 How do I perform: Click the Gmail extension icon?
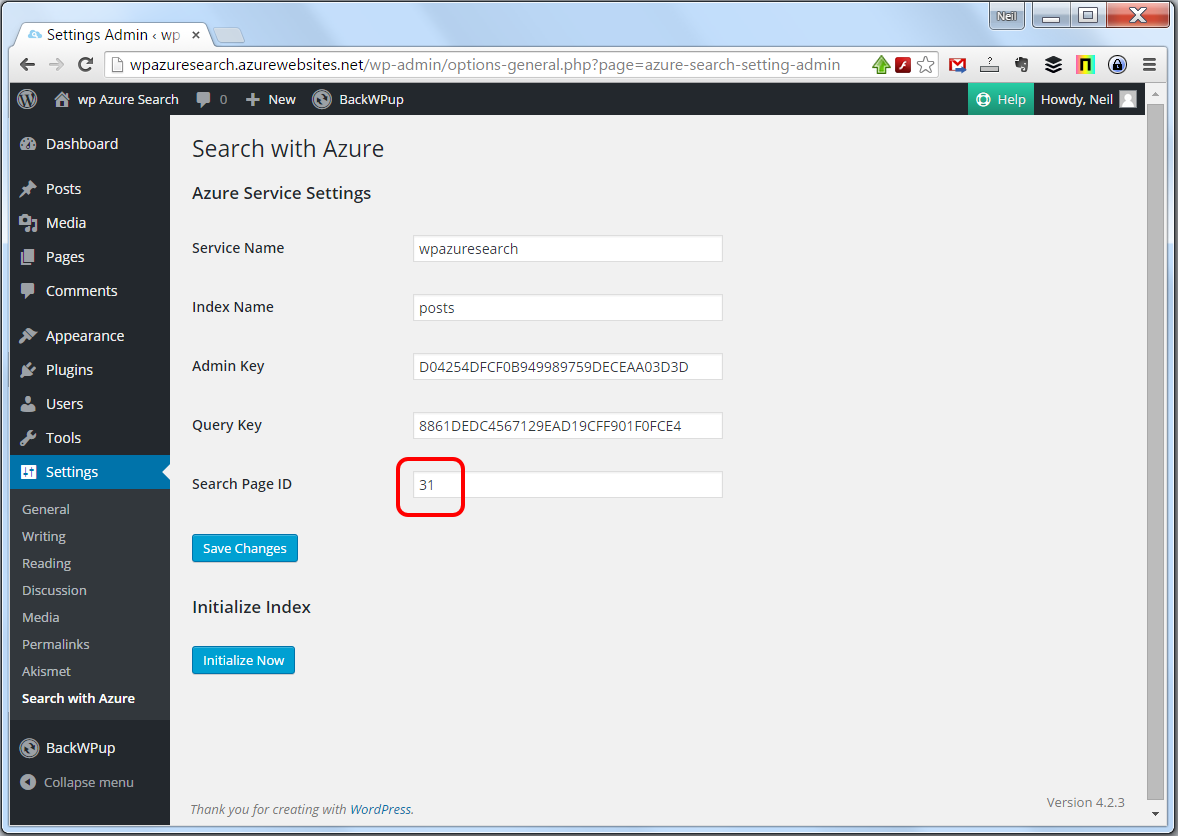click(x=957, y=65)
